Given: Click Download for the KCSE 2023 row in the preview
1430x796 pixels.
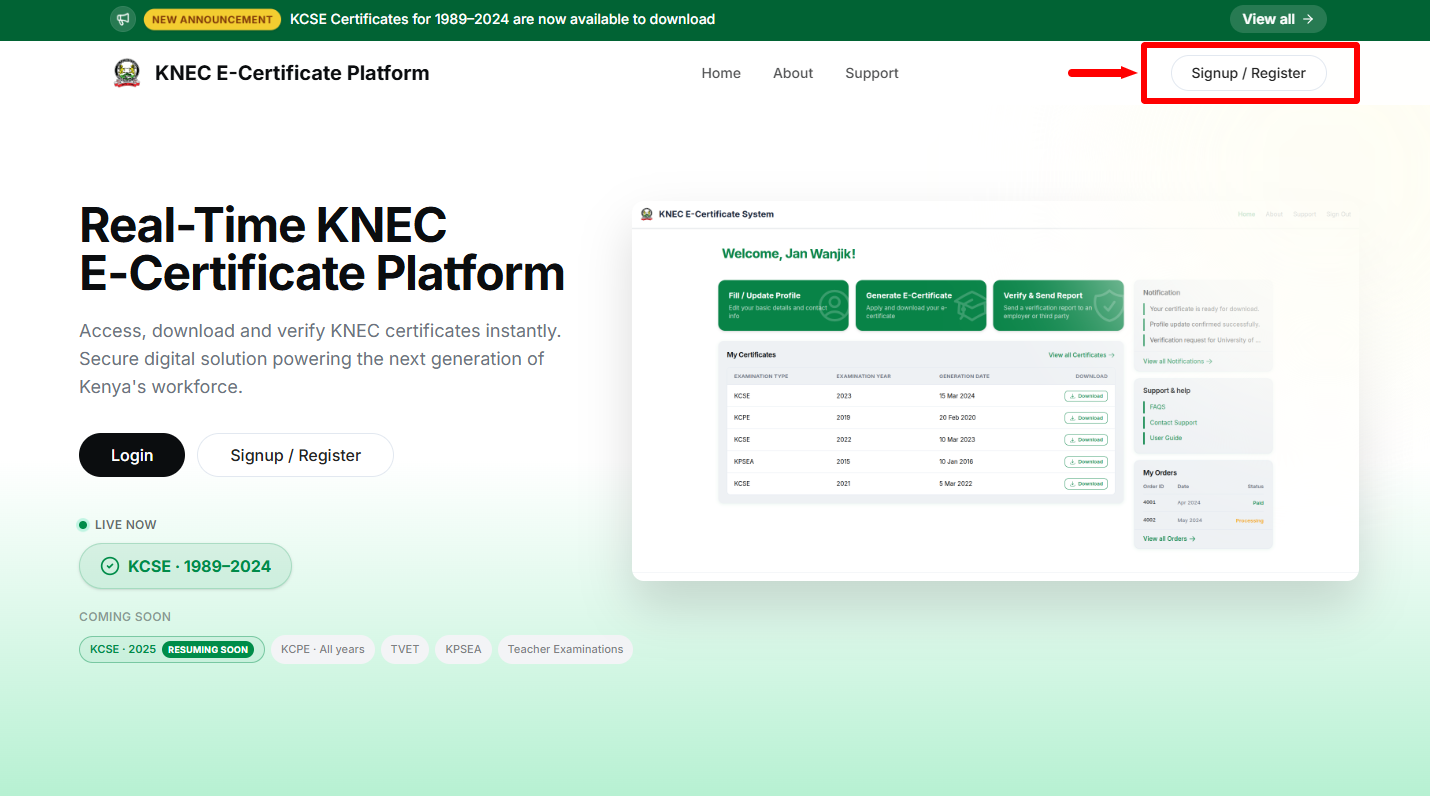Looking at the screenshot, I should pos(1086,396).
